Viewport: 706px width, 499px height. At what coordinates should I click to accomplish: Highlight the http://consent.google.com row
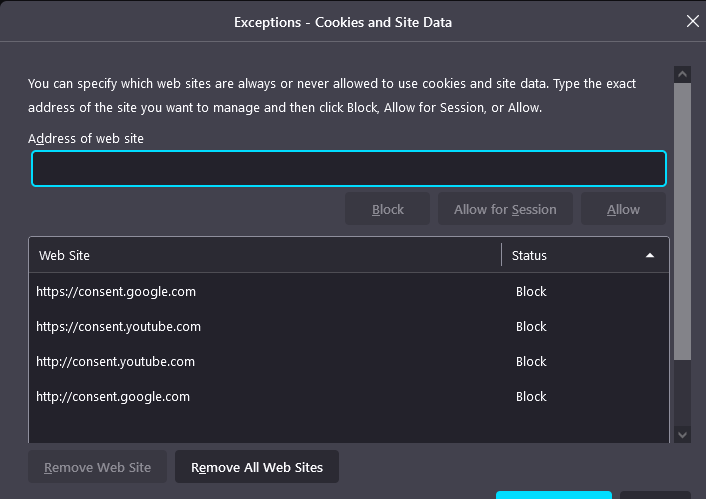point(113,397)
